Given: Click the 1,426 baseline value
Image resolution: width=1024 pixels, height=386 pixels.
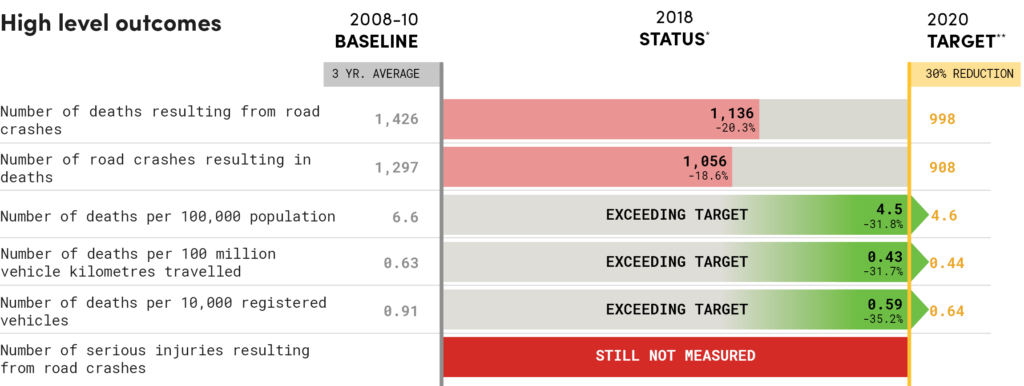Looking at the screenshot, I should 396,119.
